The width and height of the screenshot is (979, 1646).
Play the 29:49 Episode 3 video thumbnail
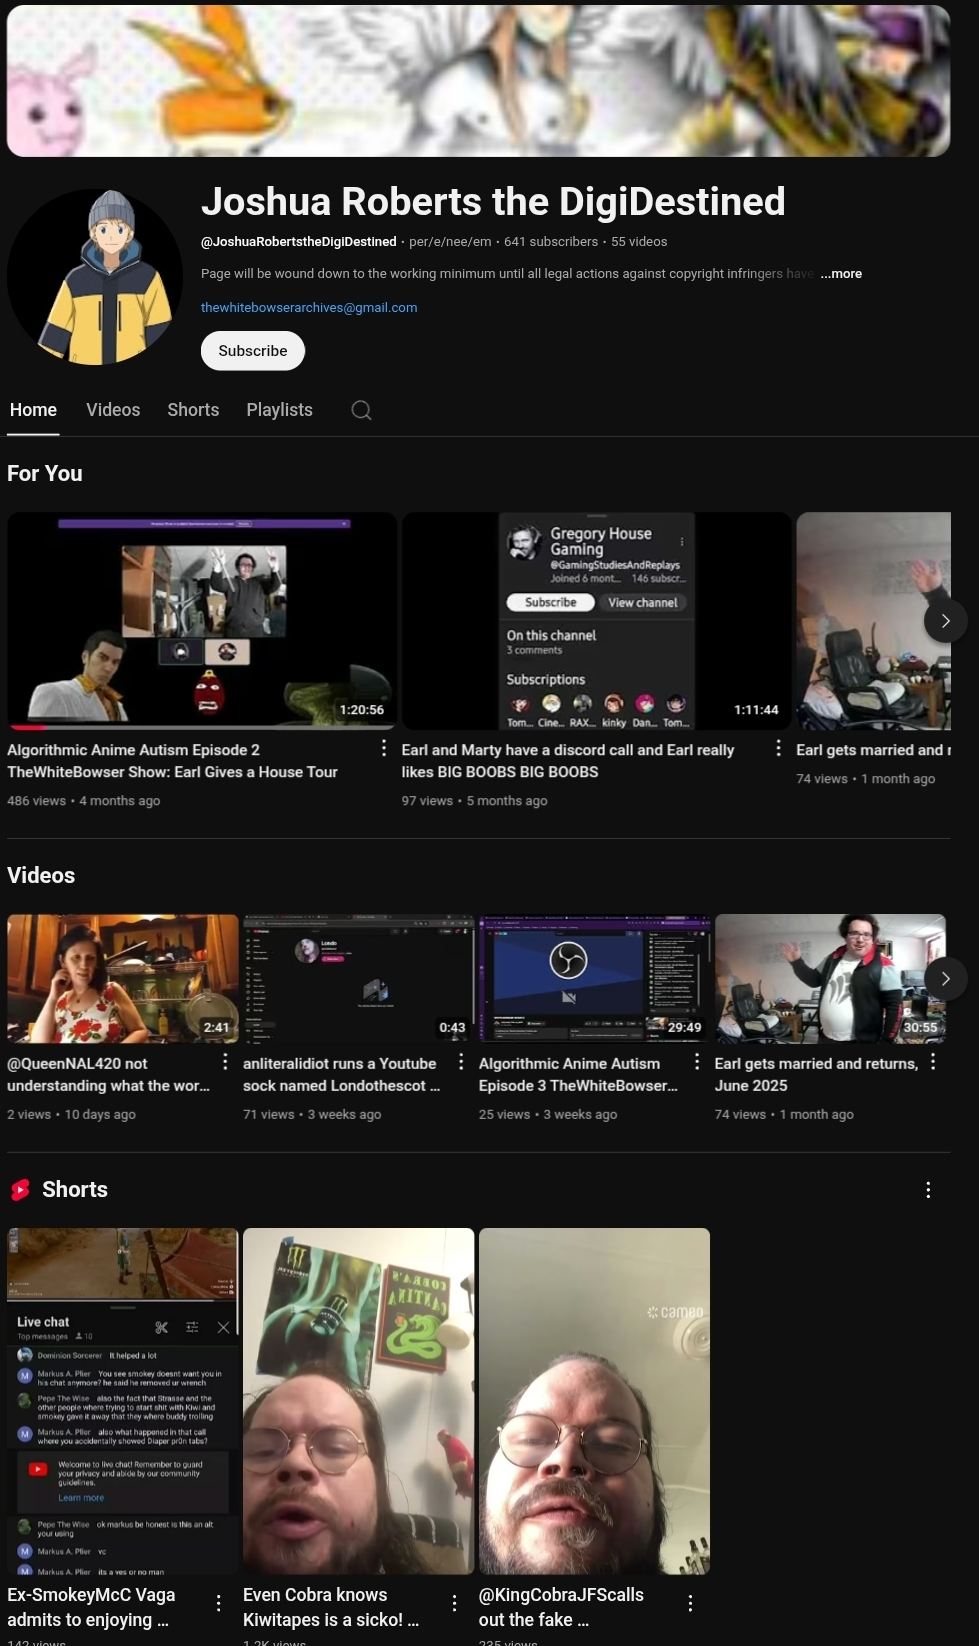[595, 979]
